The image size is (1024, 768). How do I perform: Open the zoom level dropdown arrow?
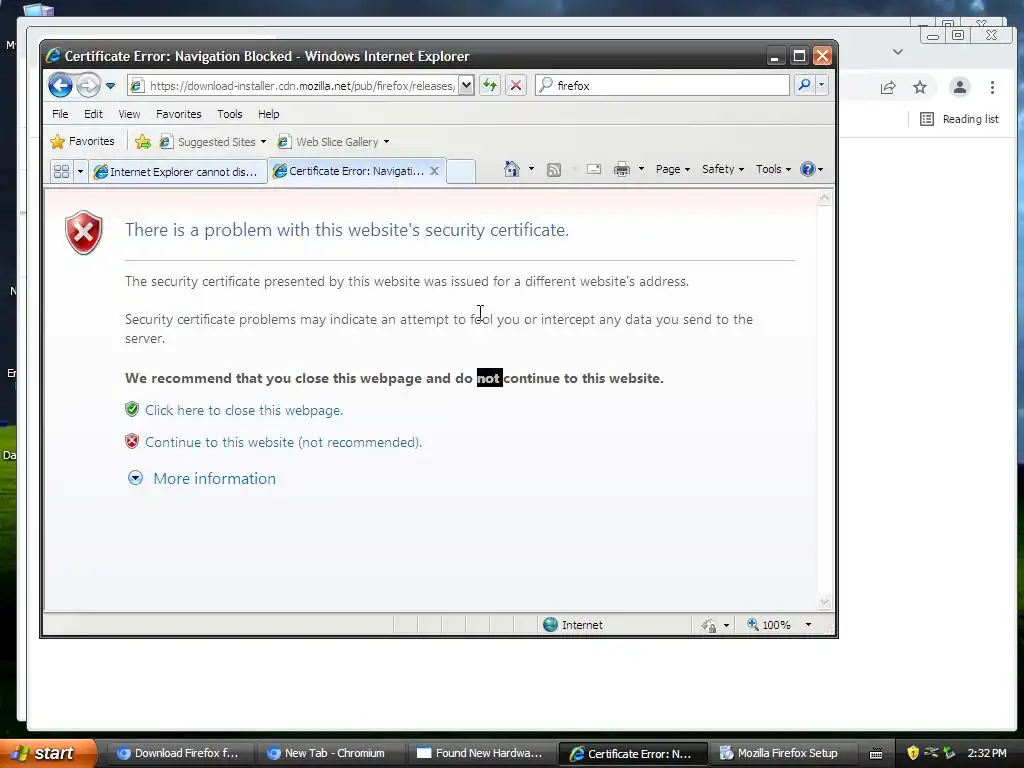point(808,625)
